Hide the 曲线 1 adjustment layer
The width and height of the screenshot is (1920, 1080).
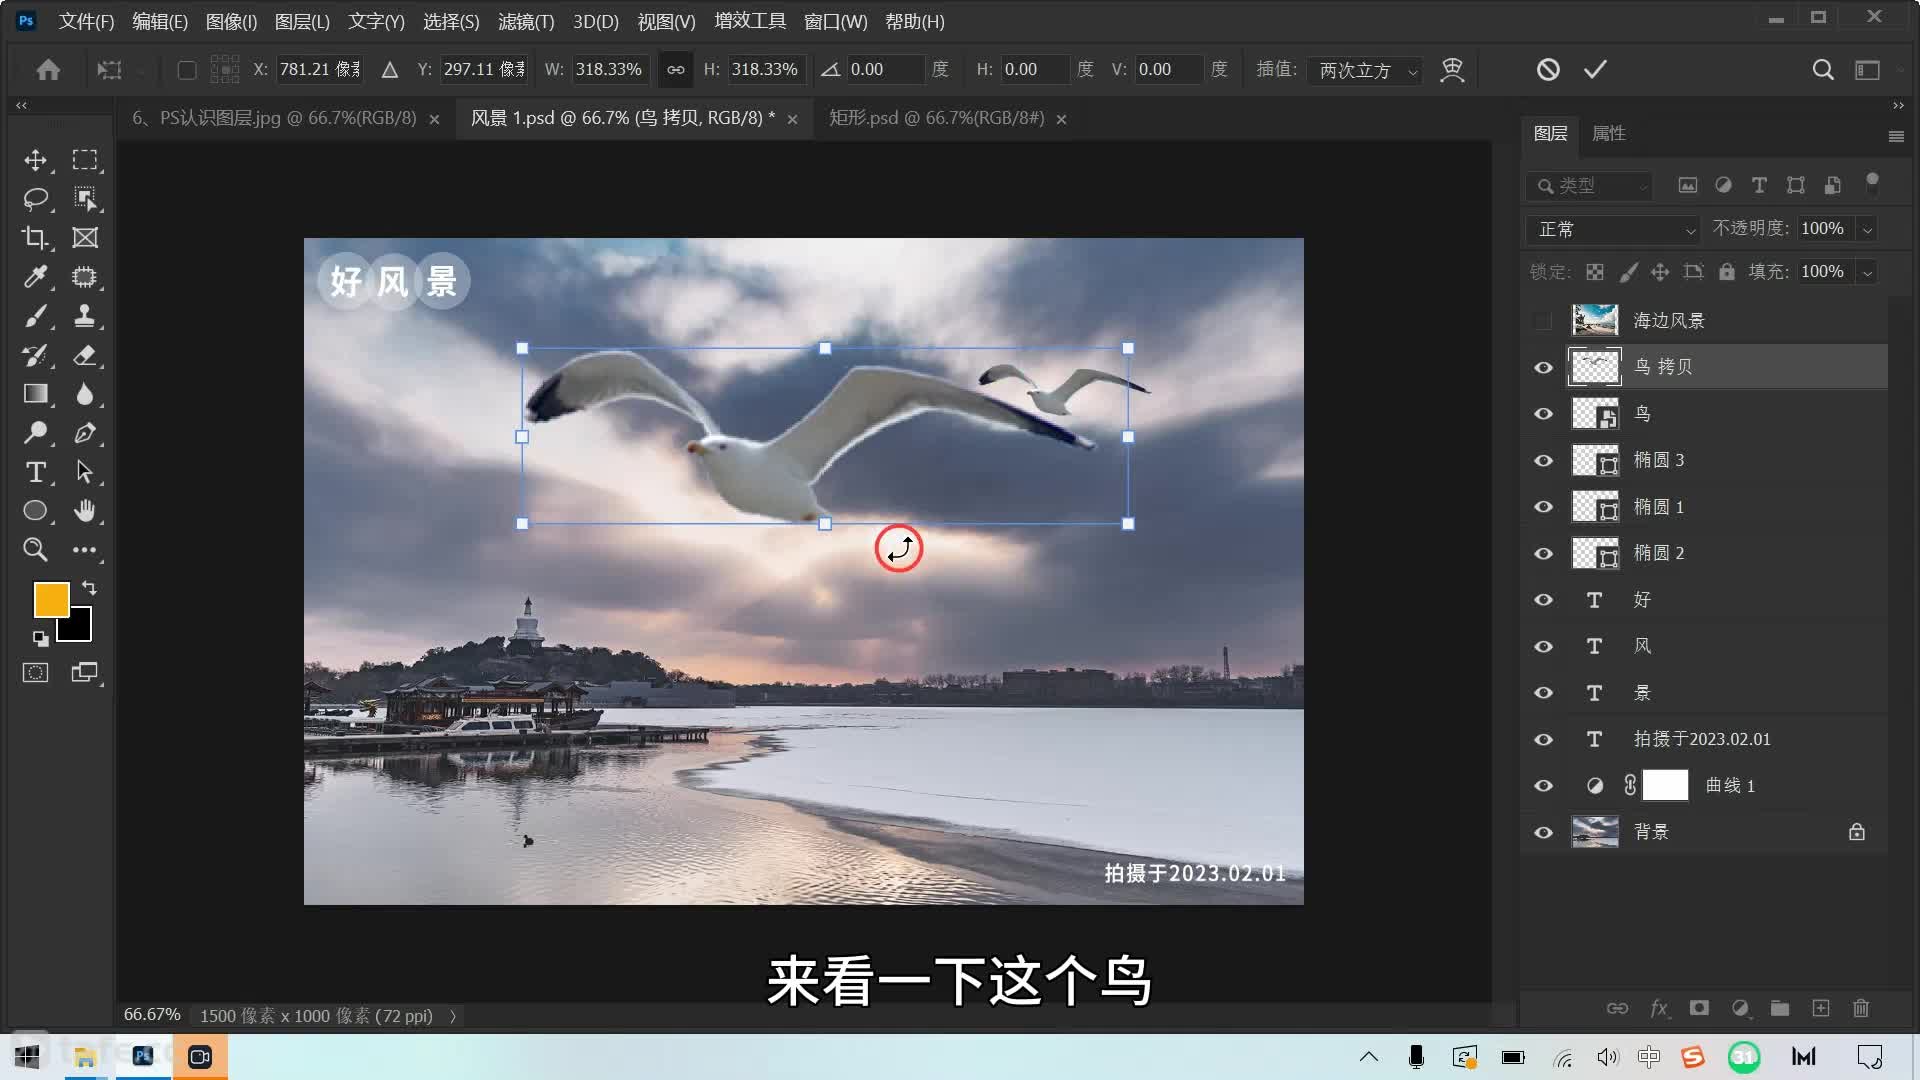1543,786
